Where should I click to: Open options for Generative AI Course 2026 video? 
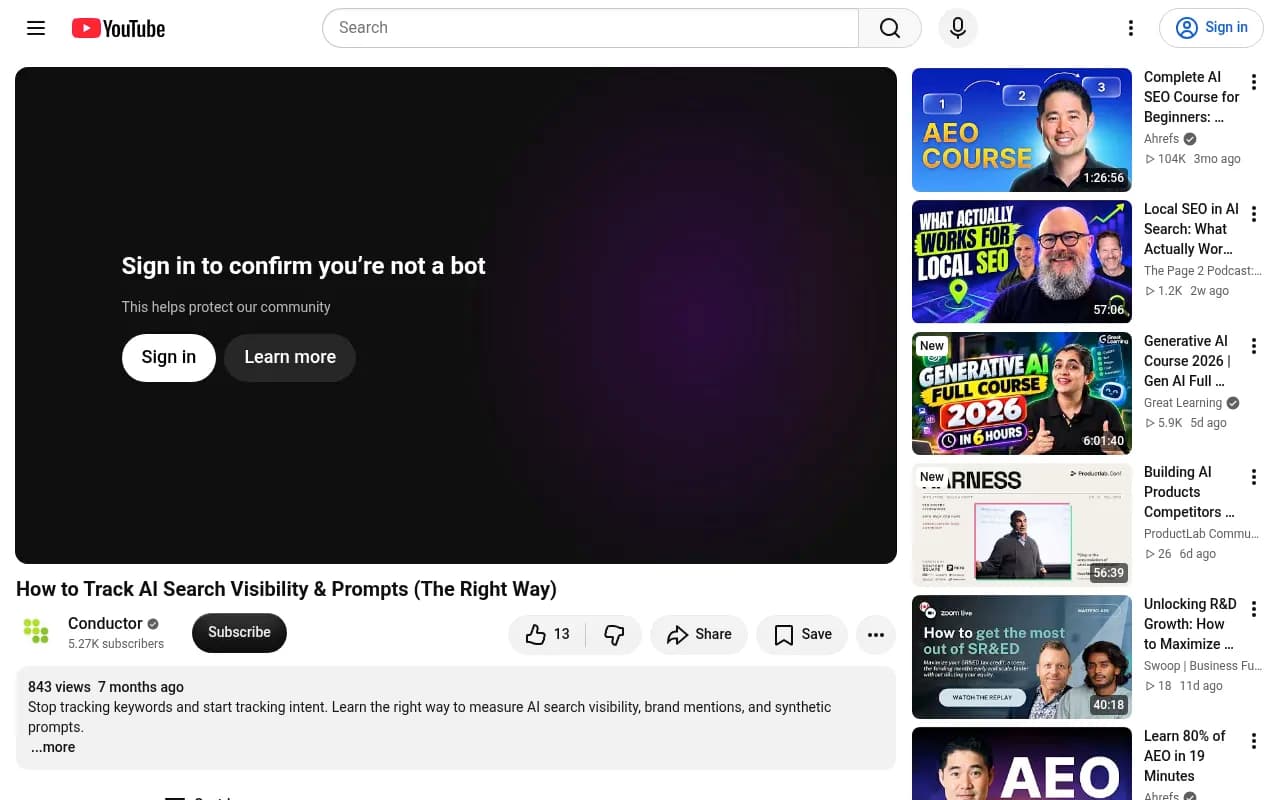(x=1254, y=347)
